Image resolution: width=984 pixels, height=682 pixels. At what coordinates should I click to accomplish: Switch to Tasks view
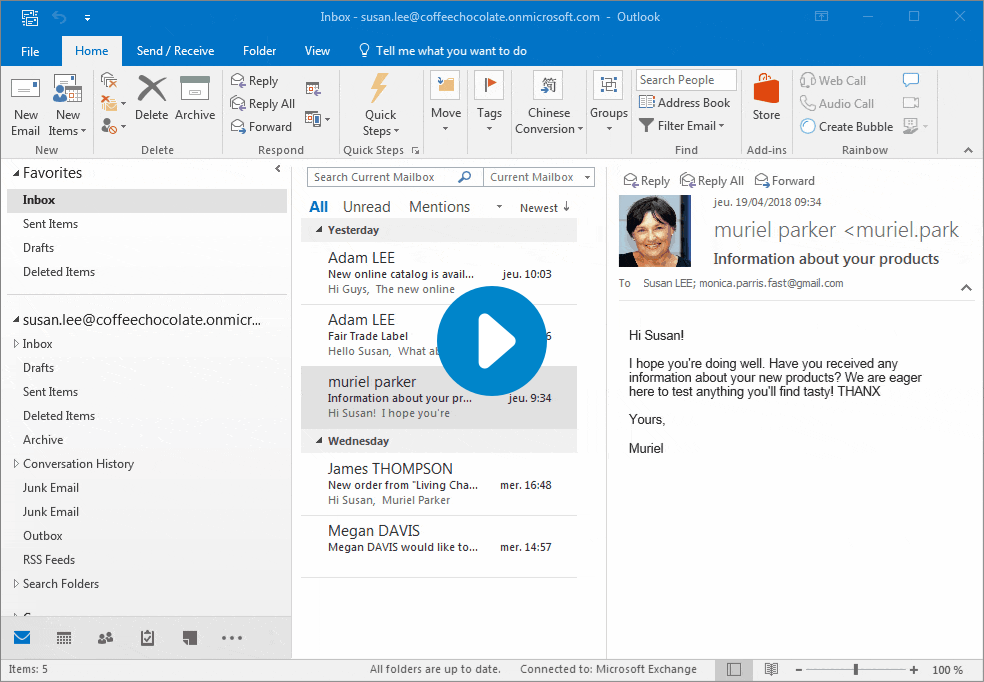coord(147,638)
